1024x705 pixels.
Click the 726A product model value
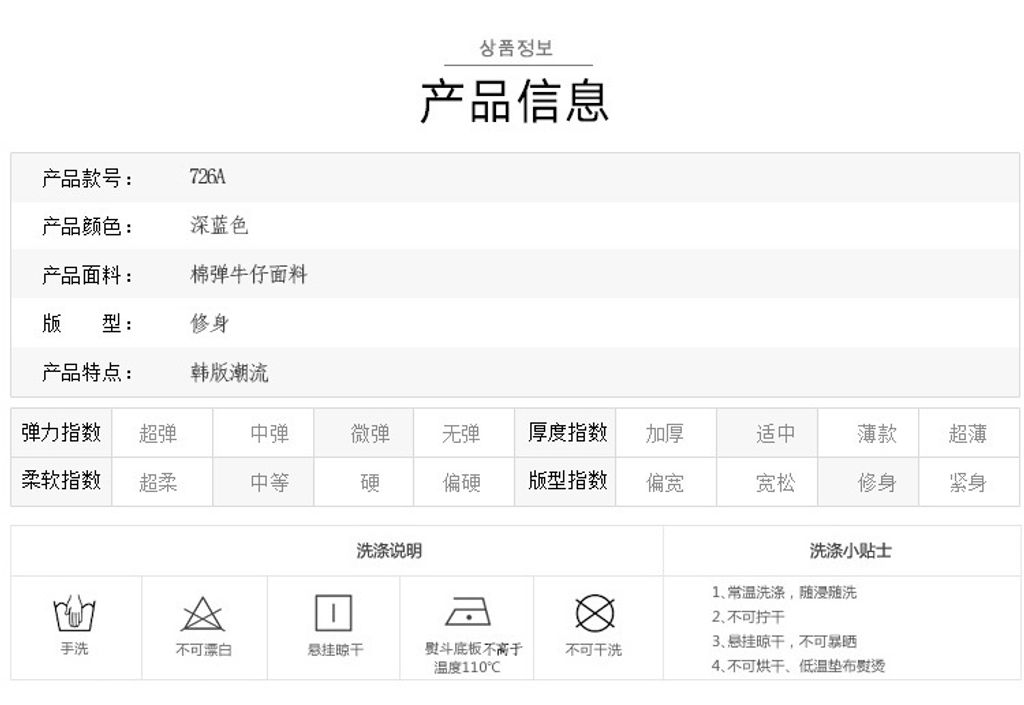[208, 178]
